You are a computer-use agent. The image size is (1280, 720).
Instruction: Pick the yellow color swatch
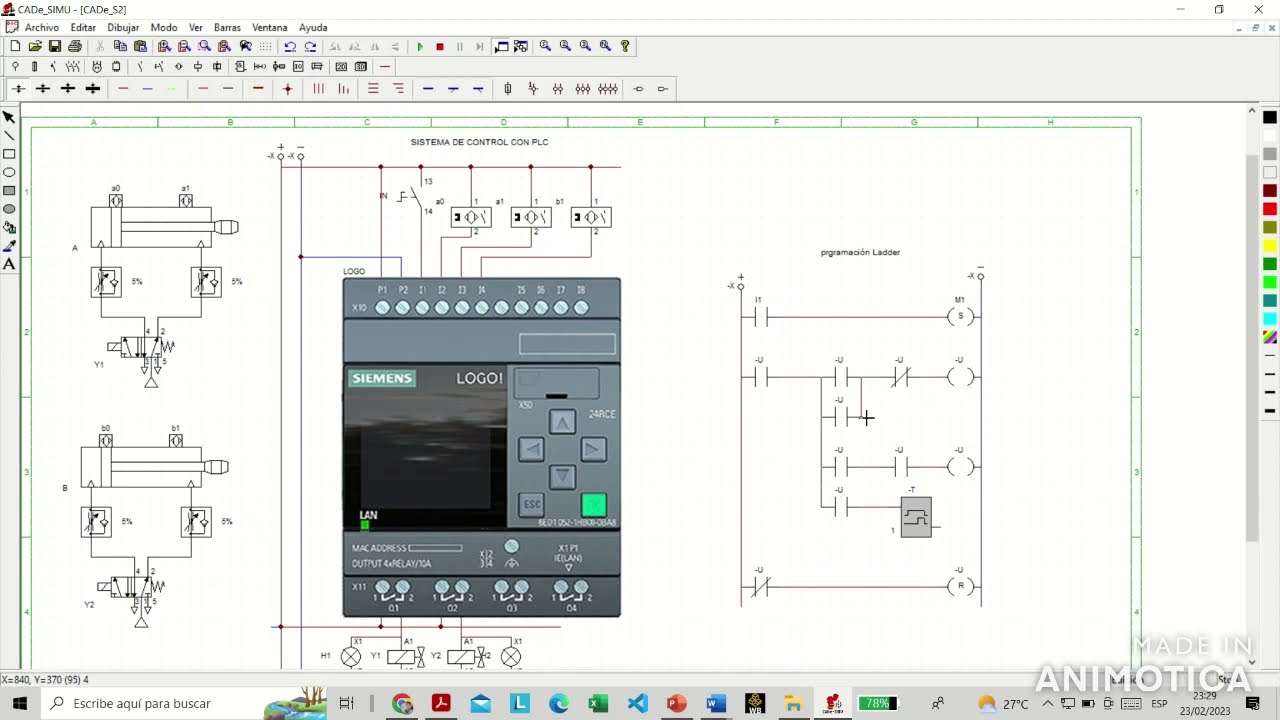coord(1270,245)
